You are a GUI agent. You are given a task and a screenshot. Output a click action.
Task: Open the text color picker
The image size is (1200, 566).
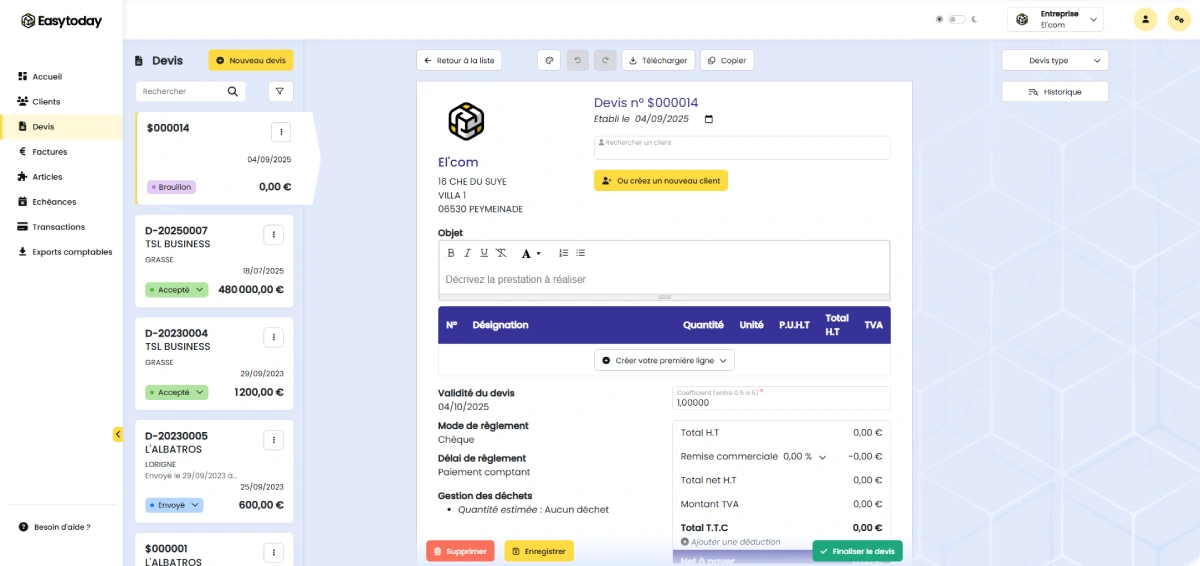point(531,253)
